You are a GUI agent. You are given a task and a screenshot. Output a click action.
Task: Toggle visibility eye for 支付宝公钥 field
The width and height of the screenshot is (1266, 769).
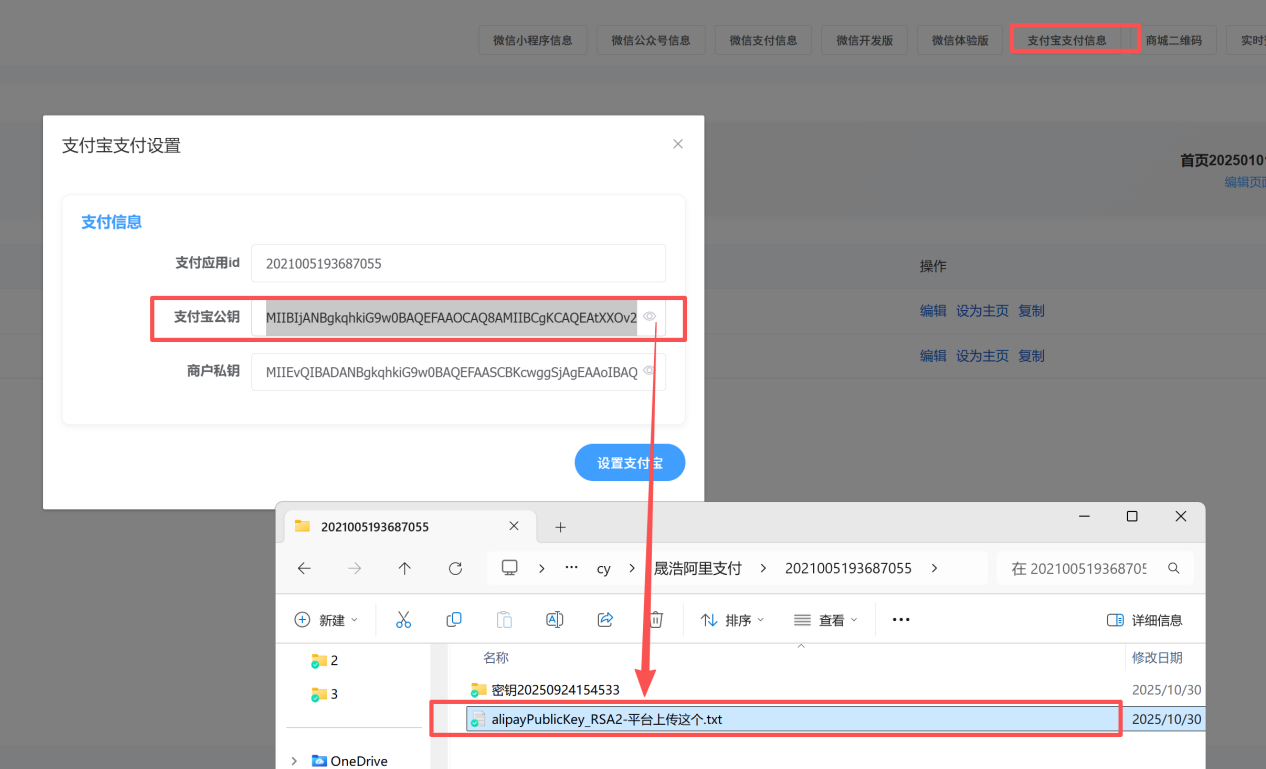[649, 317]
